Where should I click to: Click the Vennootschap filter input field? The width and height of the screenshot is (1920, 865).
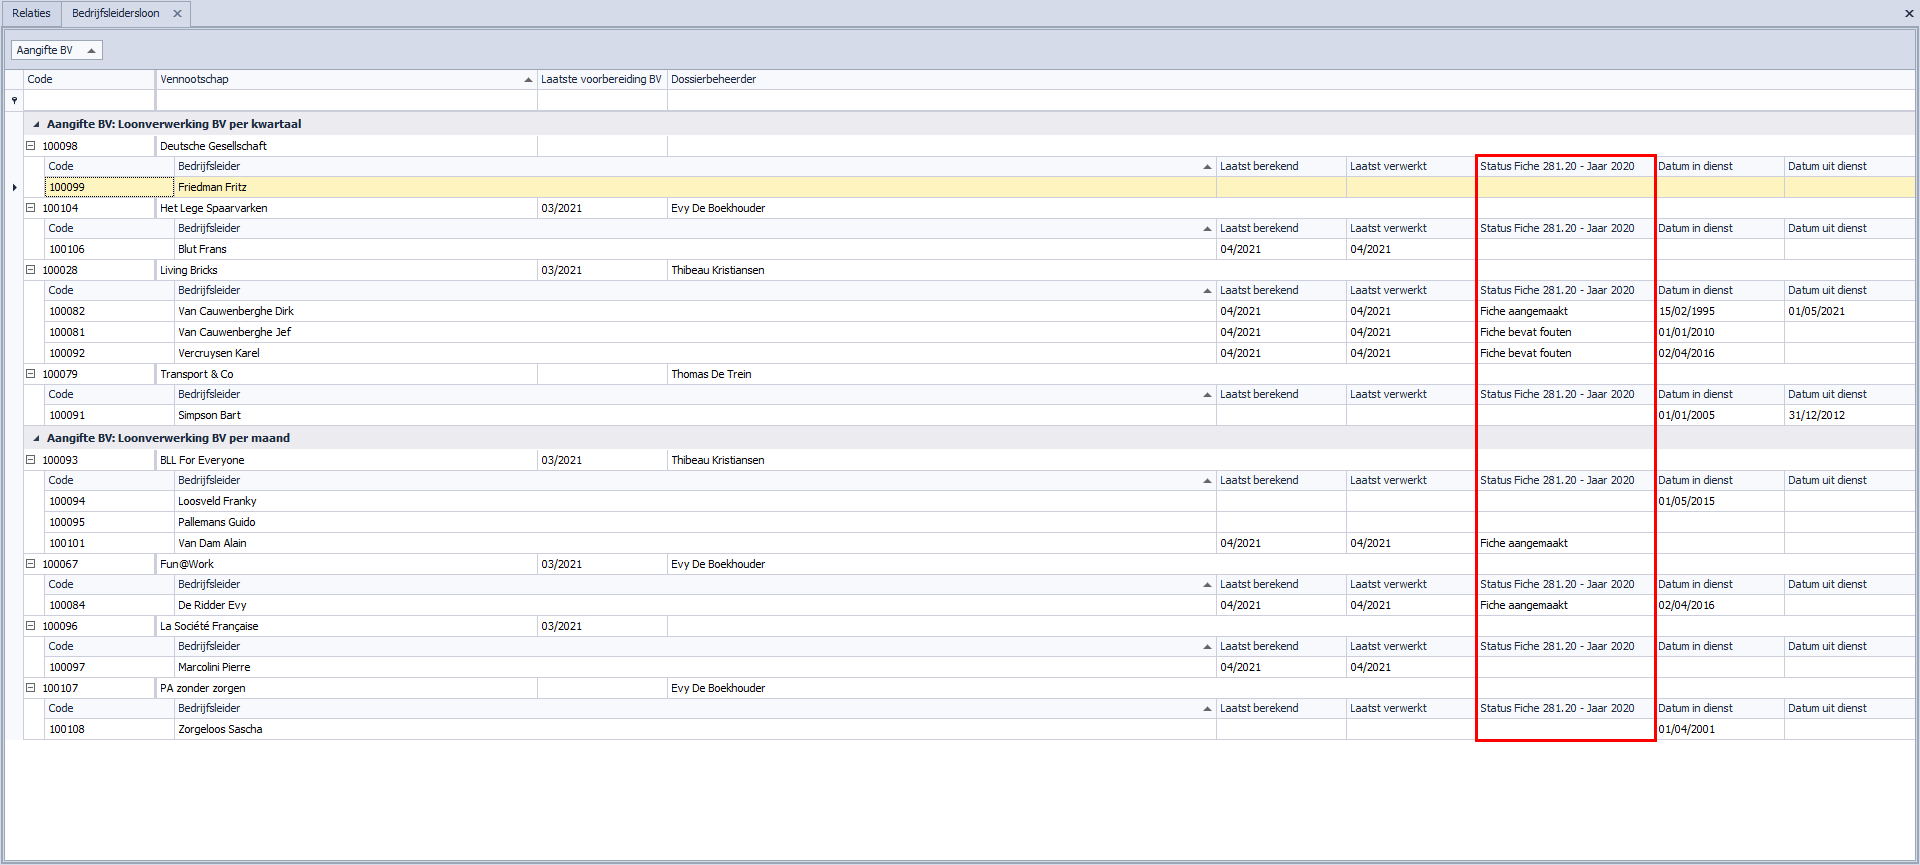coord(346,100)
